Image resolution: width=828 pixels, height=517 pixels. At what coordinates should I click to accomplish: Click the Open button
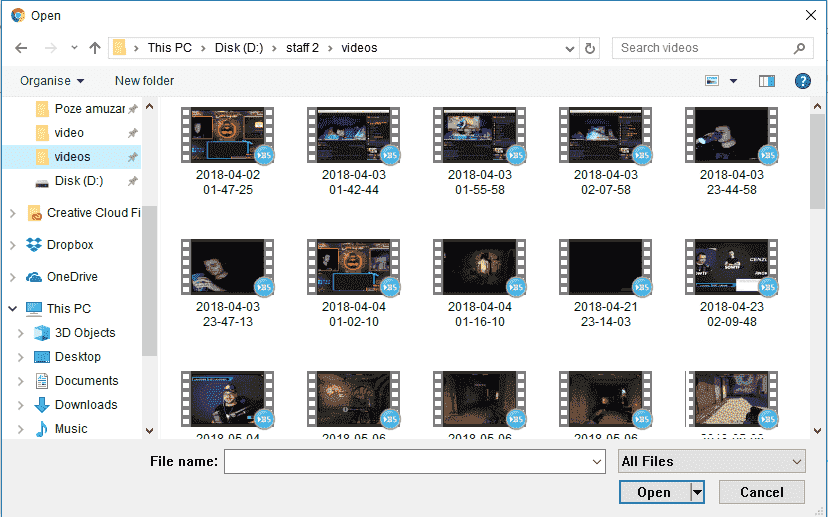tap(655, 492)
